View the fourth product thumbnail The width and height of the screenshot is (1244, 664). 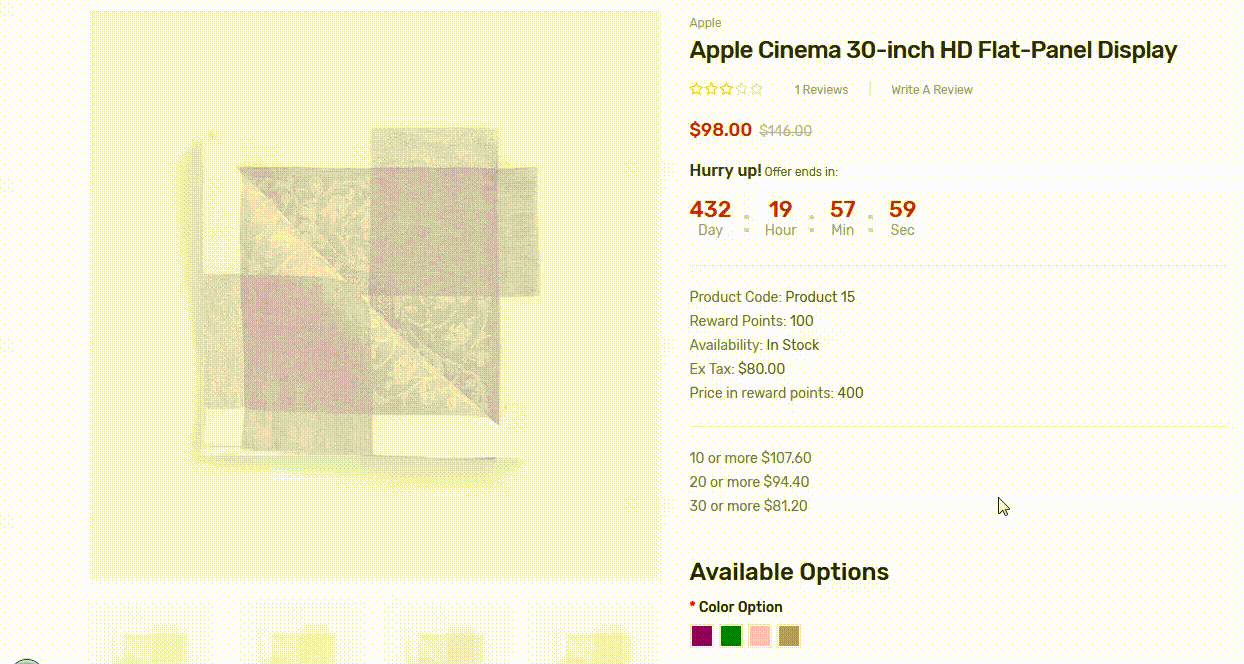pyautogui.click(x=597, y=634)
